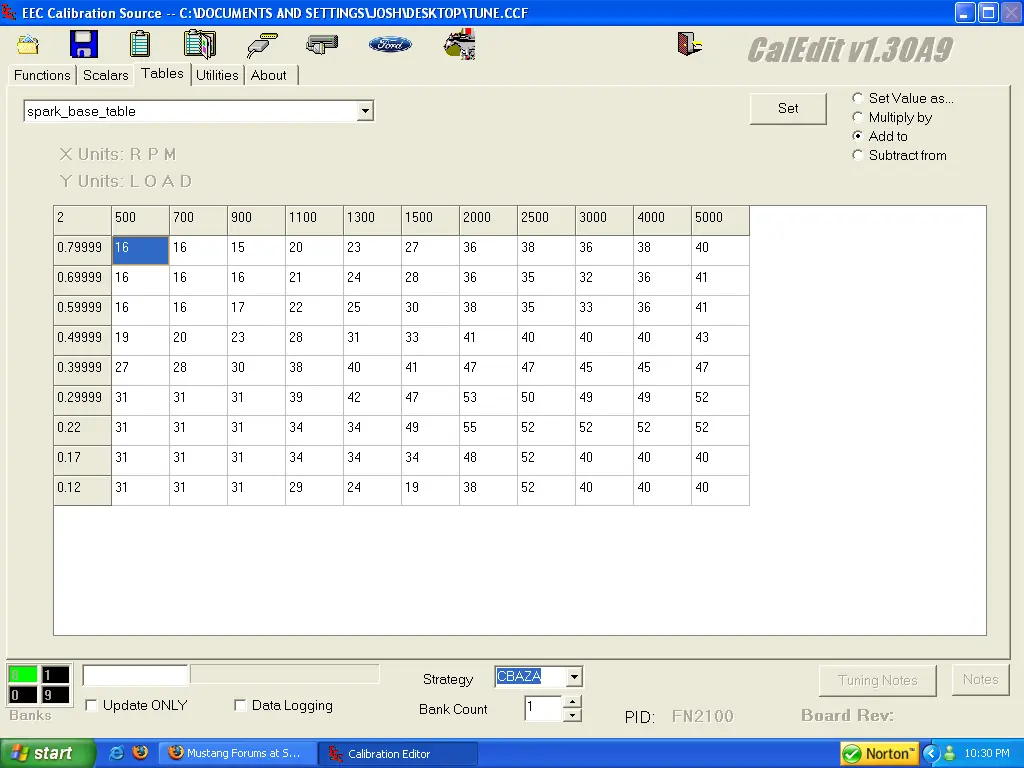Click the Notes button
The image size is (1024, 768).
click(x=980, y=680)
